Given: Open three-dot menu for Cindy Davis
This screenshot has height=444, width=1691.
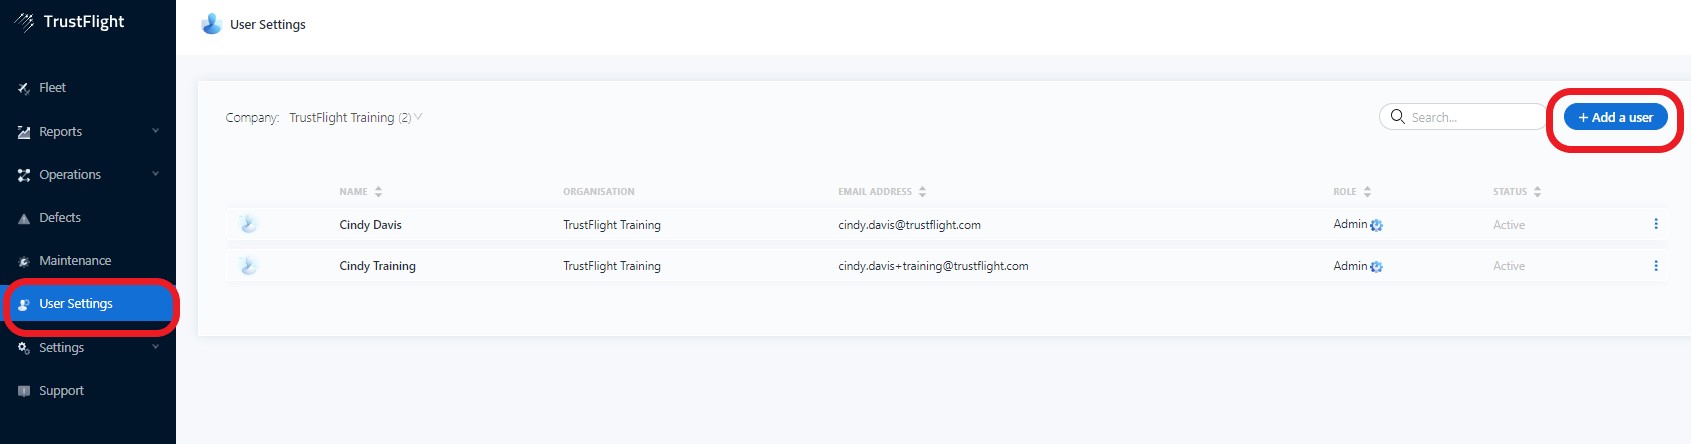Looking at the screenshot, I should click(x=1656, y=224).
